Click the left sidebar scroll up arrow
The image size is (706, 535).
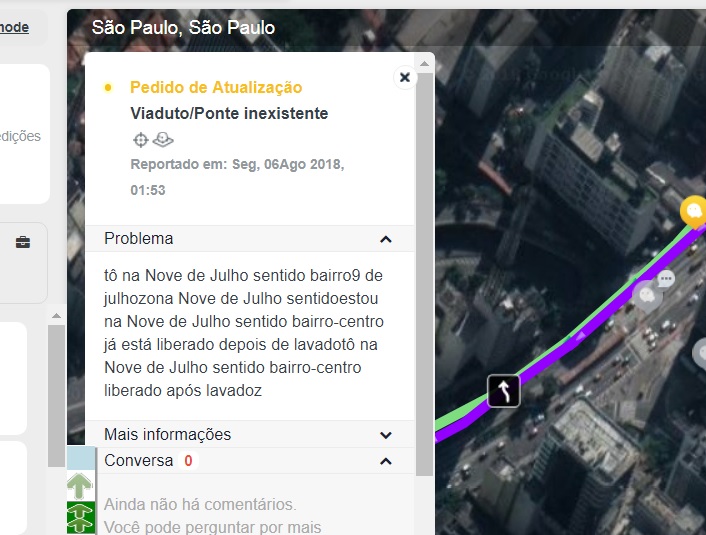[56, 316]
